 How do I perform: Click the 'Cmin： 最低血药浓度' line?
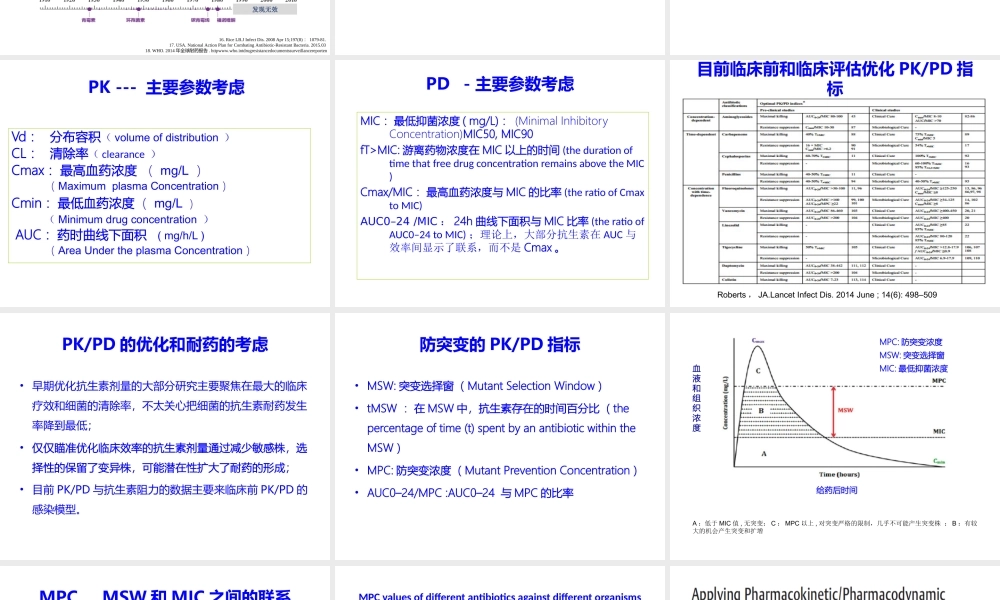(x=103, y=203)
